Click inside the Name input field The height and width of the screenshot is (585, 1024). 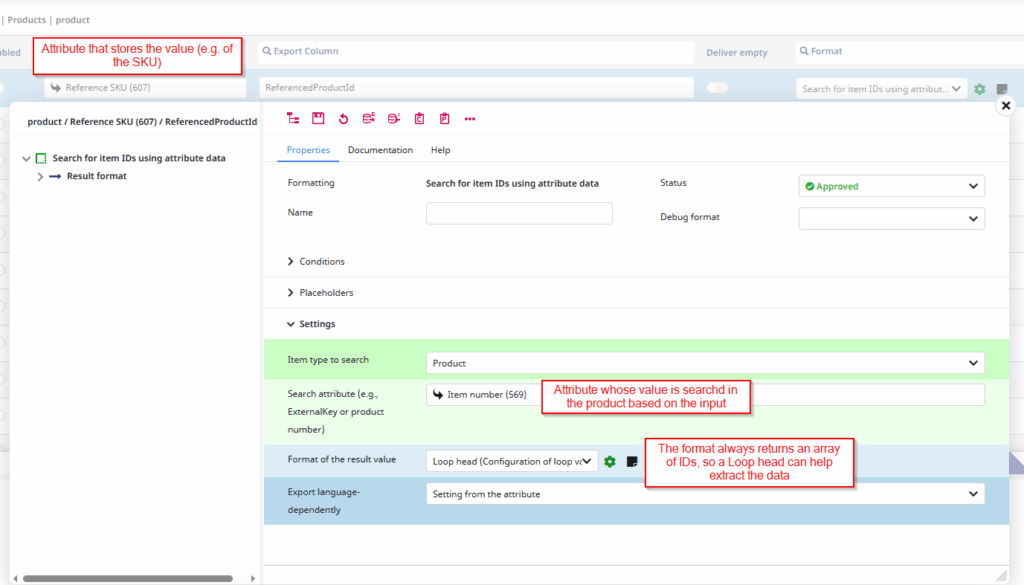tap(519, 213)
